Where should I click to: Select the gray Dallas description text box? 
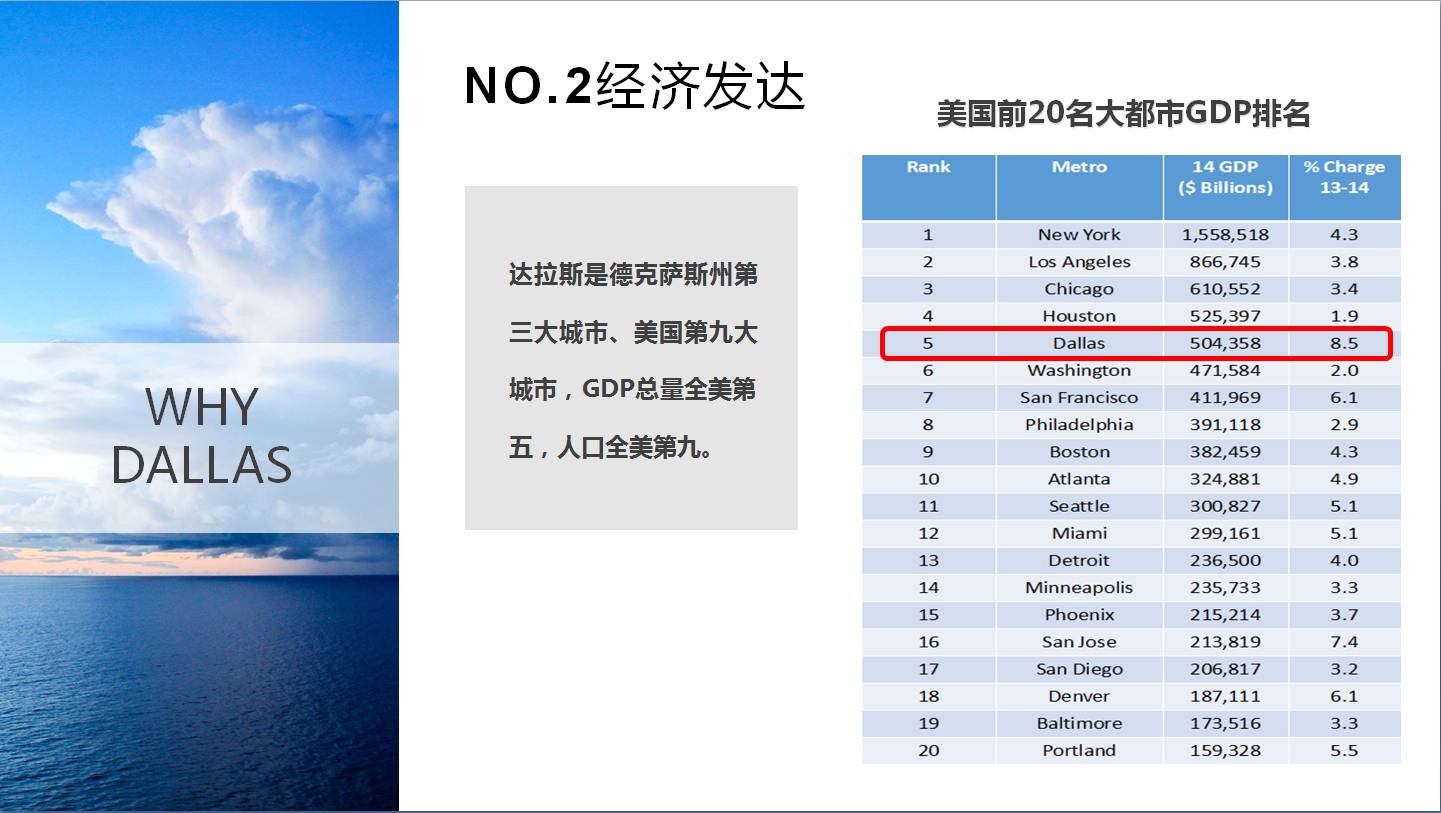[x=631, y=357]
